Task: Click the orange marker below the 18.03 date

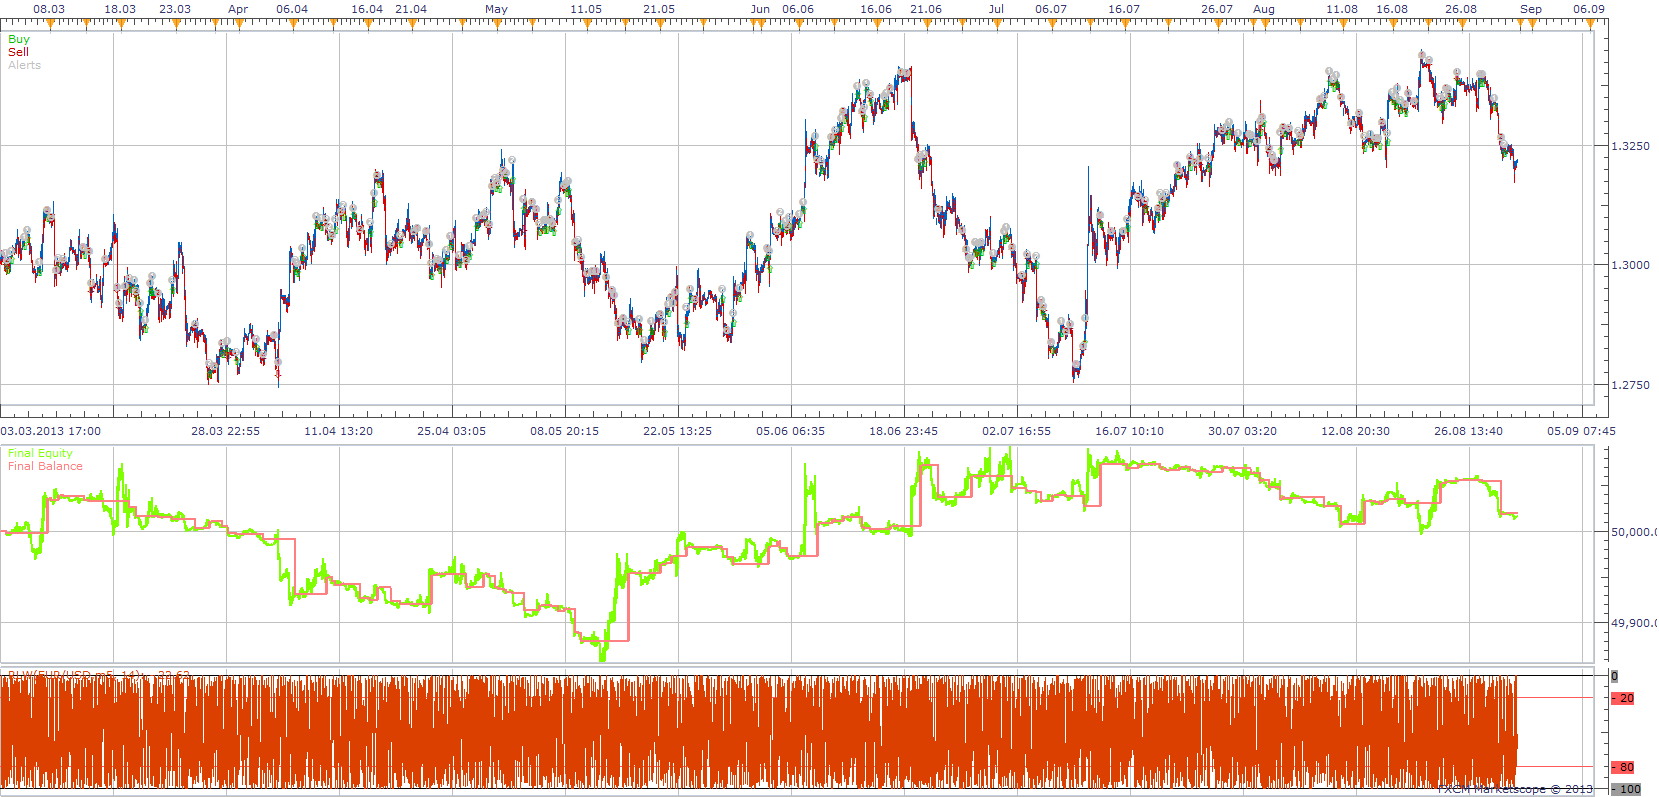Action: coord(121,23)
